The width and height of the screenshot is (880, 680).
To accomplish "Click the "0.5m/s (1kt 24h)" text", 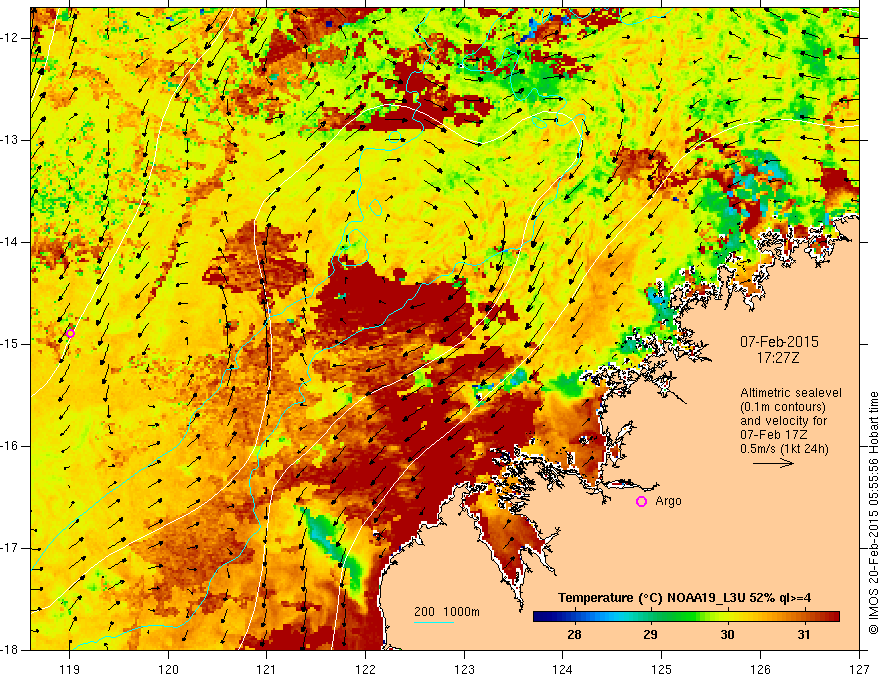I will pyautogui.click(x=784, y=449).
